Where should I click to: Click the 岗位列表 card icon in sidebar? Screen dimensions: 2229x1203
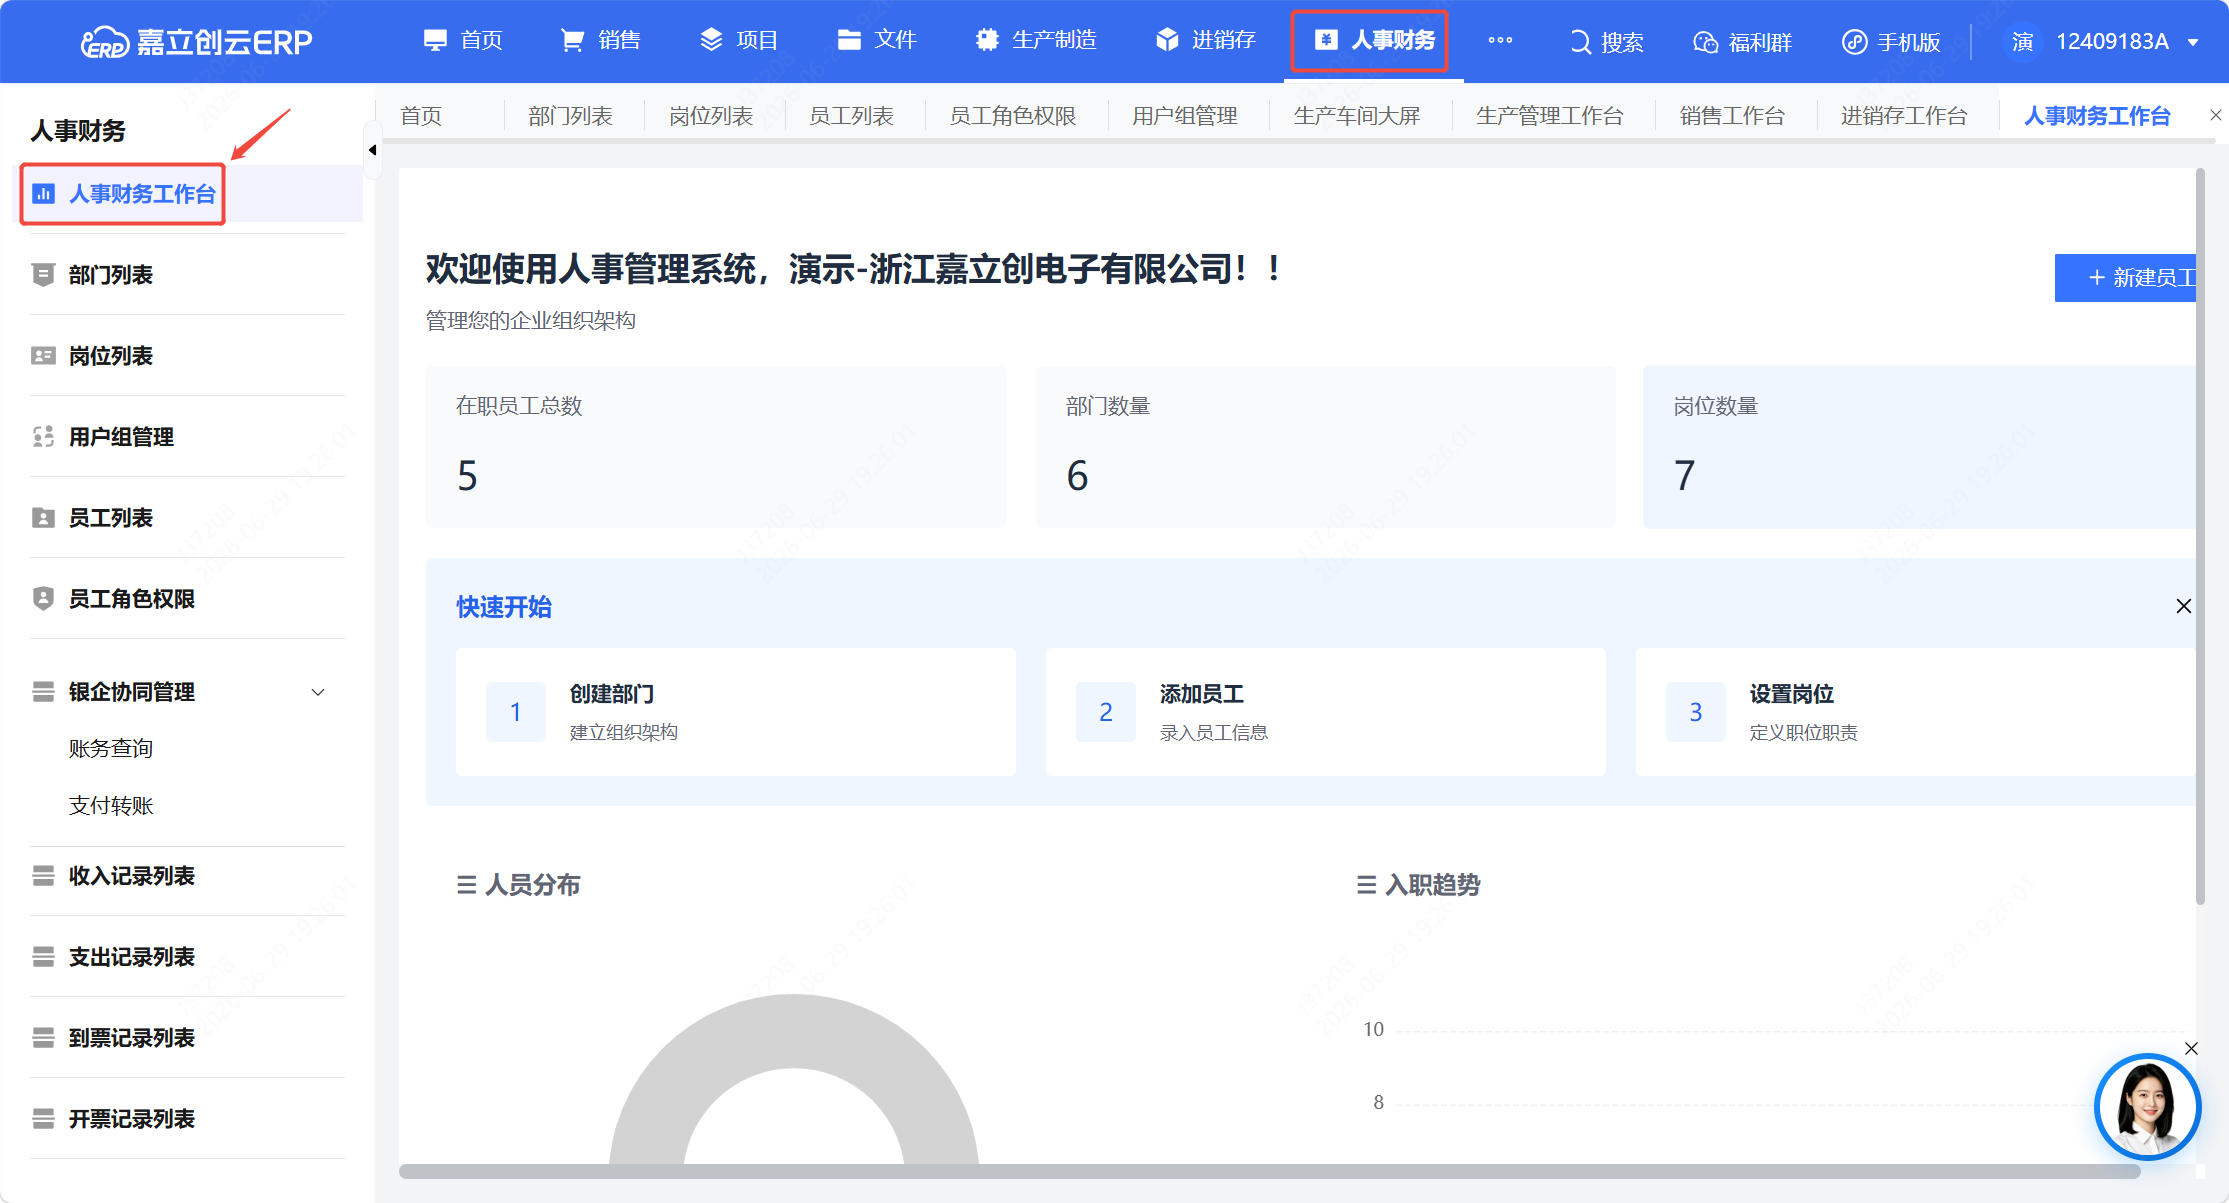coord(43,356)
